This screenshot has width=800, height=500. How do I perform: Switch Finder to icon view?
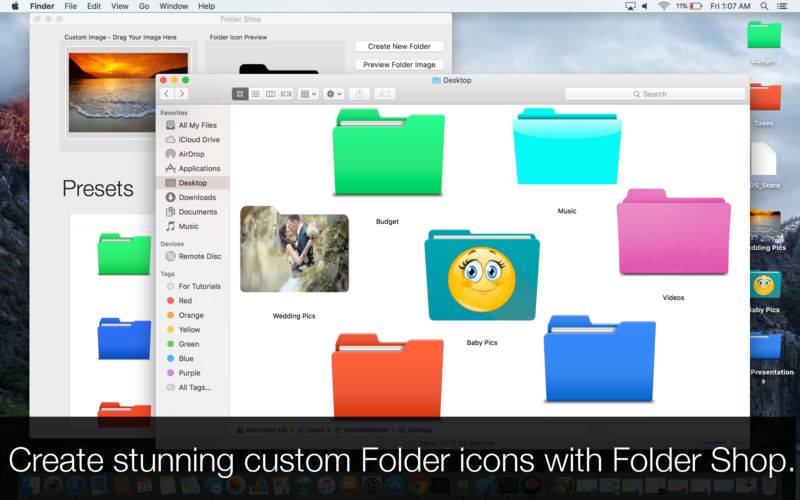point(240,94)
